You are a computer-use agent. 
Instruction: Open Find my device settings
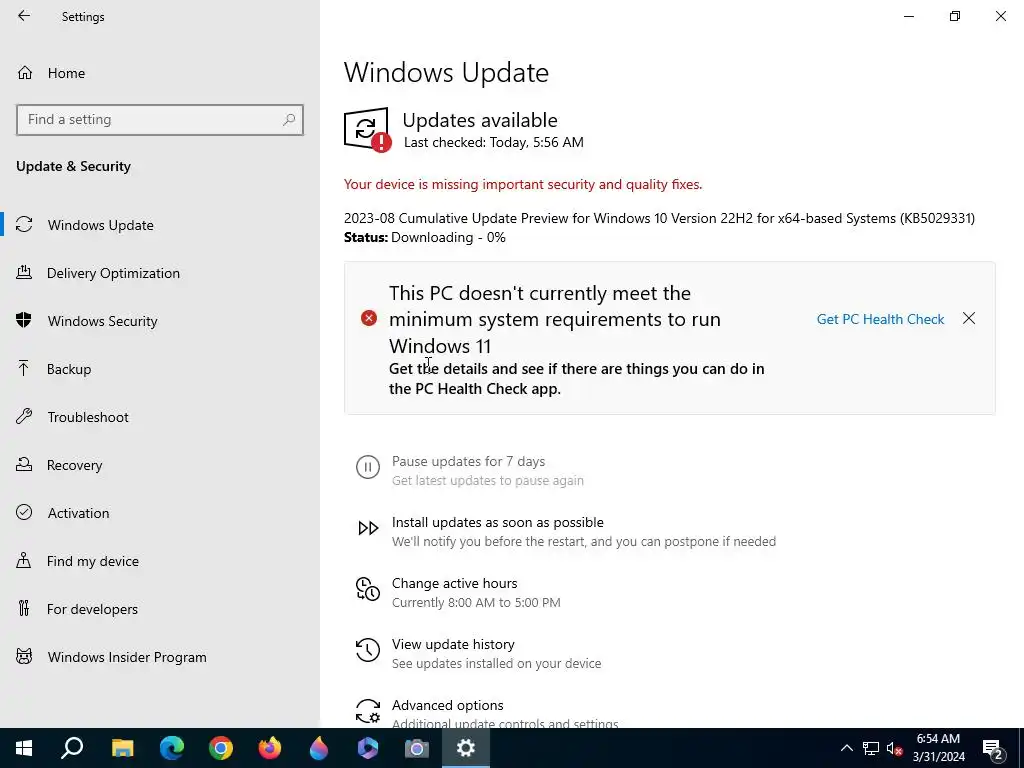coord(93,561)
